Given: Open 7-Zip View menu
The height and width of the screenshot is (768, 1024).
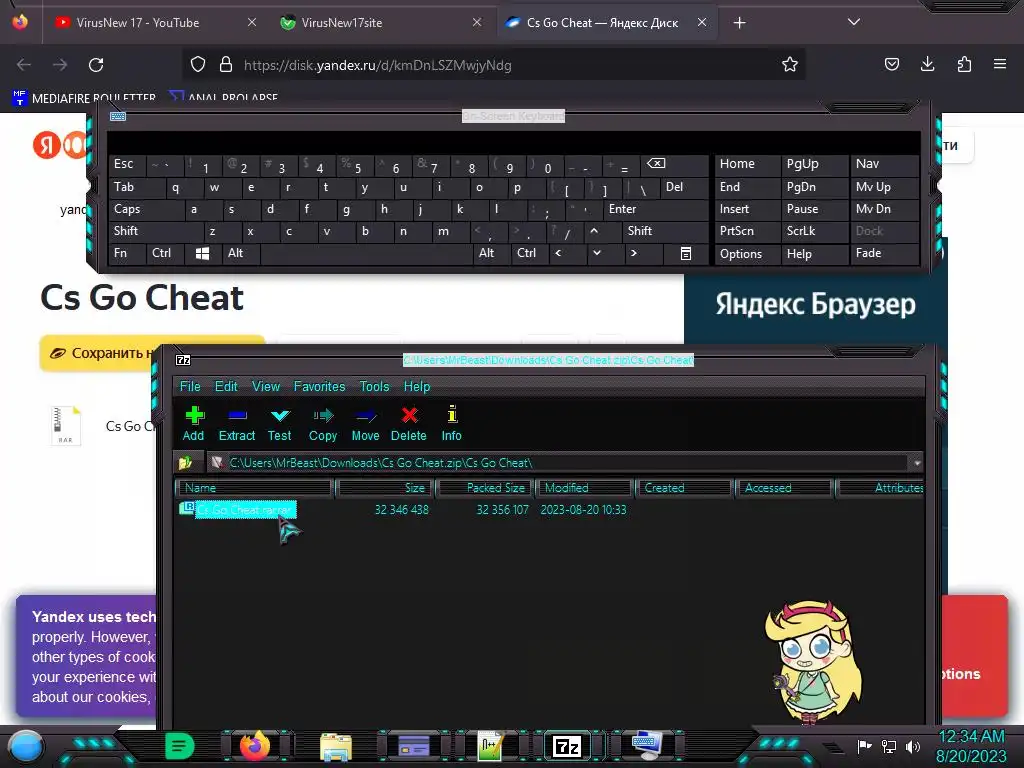Looking at the screenshot, I should coord(266,386).
